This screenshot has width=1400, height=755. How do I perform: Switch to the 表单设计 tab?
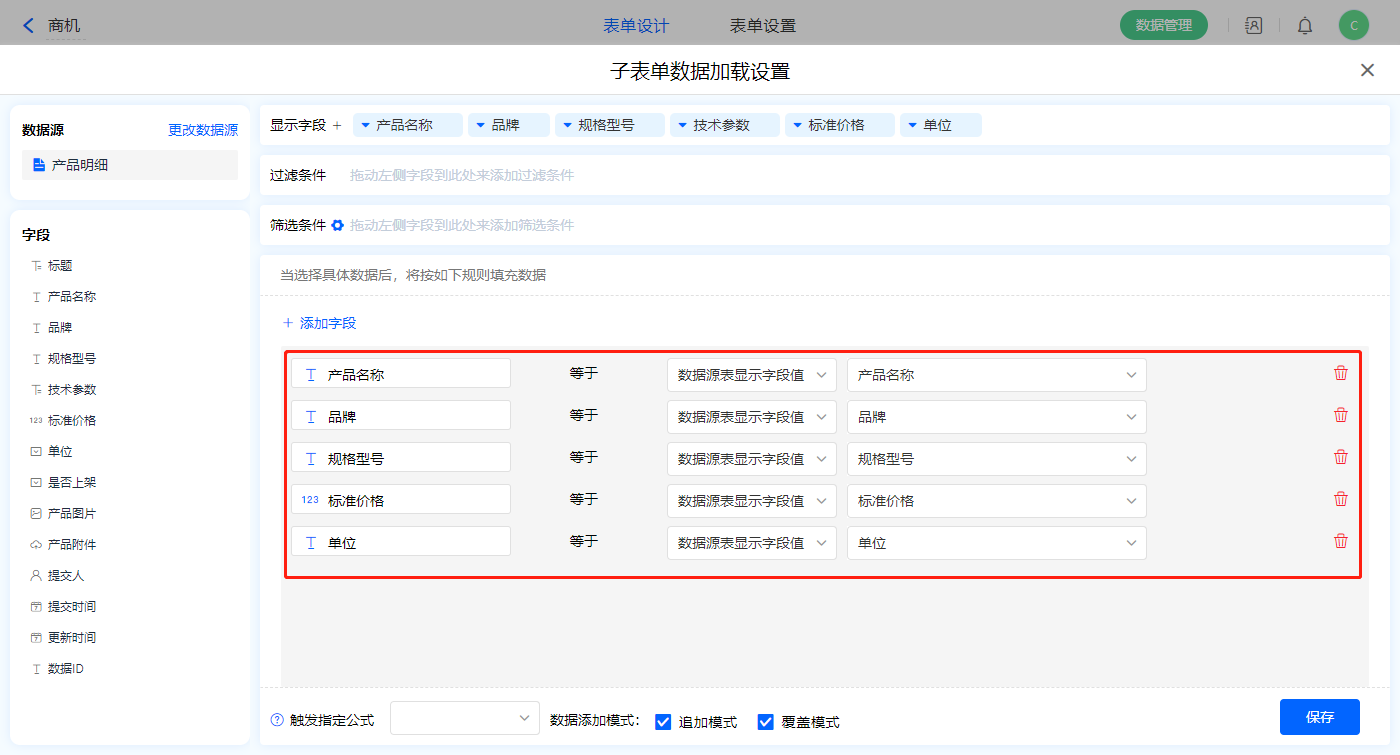tap(636, 26)
